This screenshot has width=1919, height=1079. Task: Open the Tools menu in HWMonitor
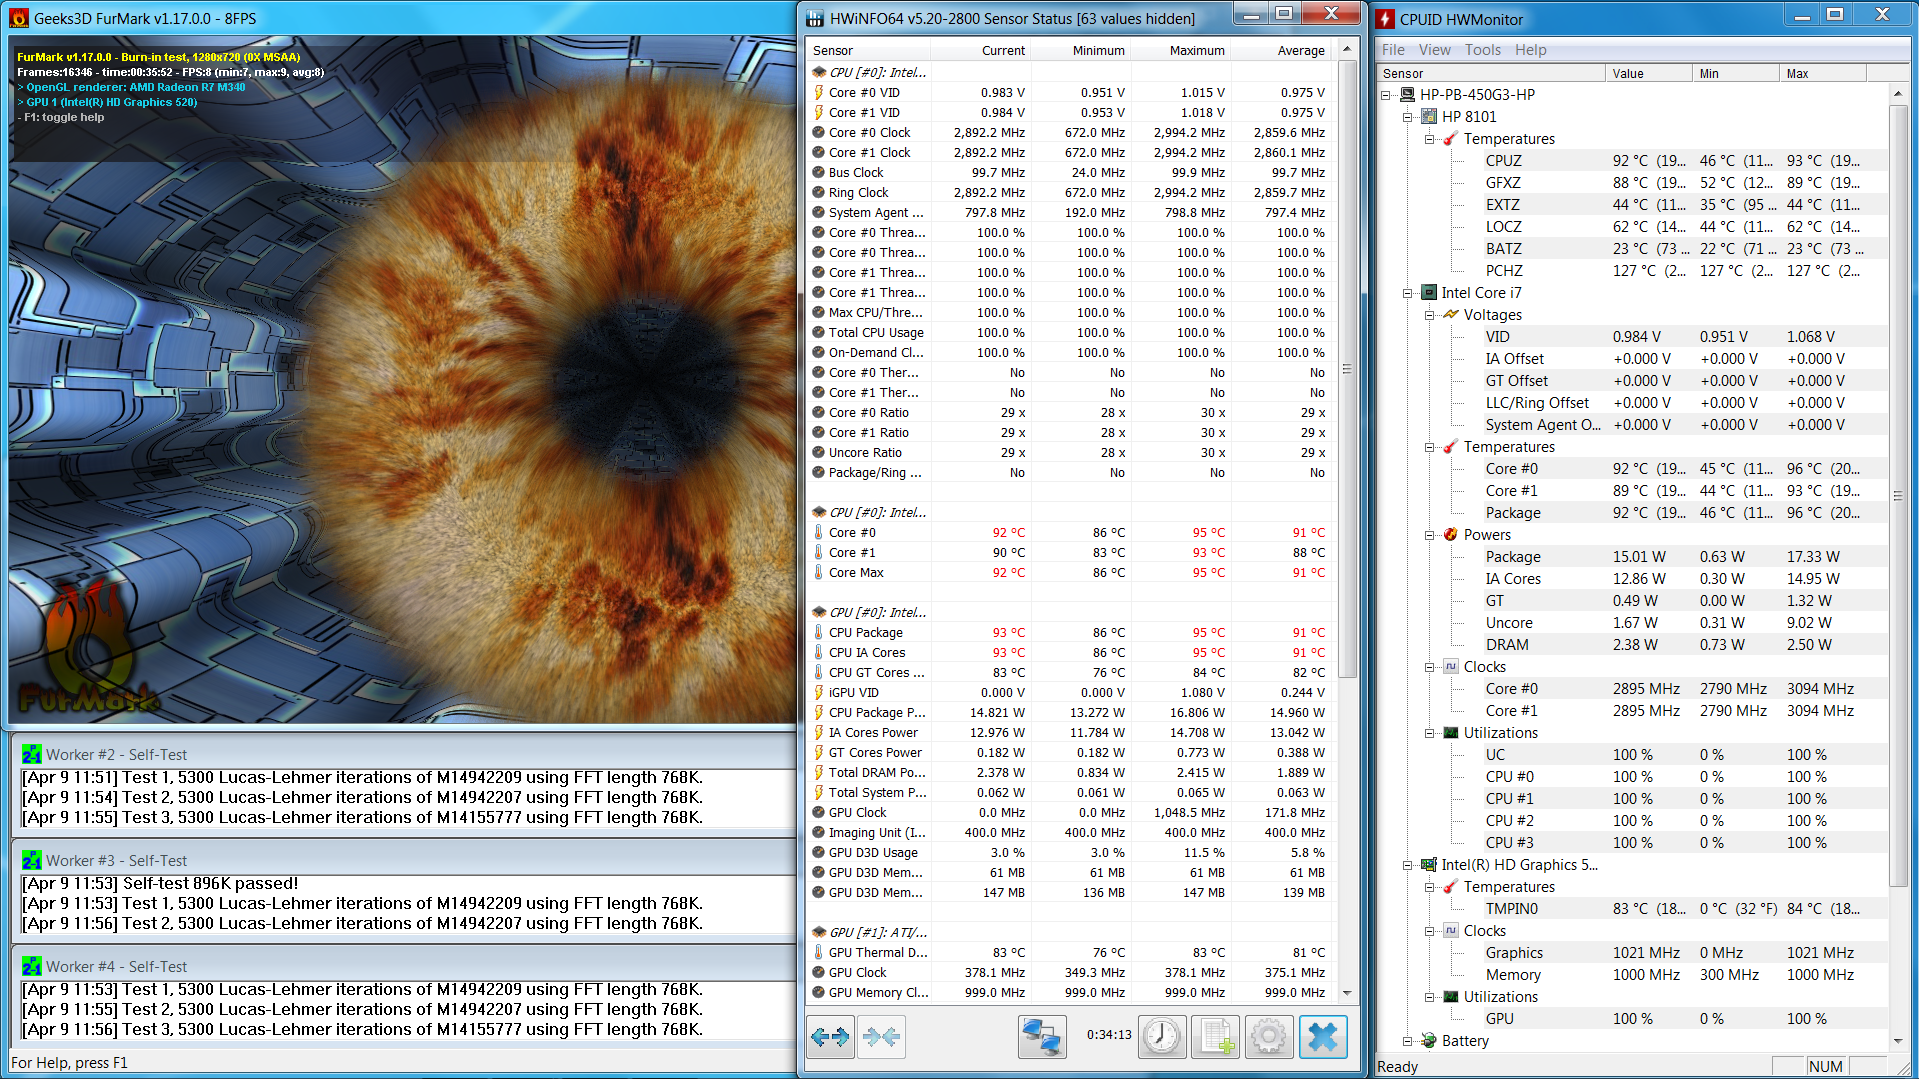coord(1483,50)
